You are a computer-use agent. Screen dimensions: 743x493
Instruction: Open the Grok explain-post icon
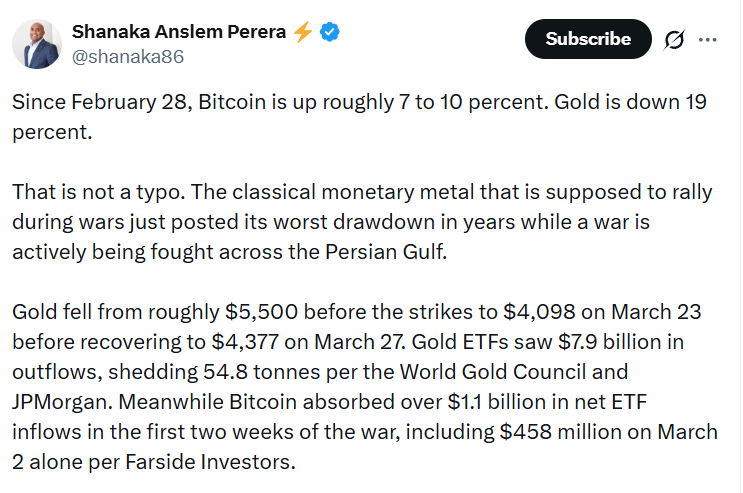[x=673, y=40]
